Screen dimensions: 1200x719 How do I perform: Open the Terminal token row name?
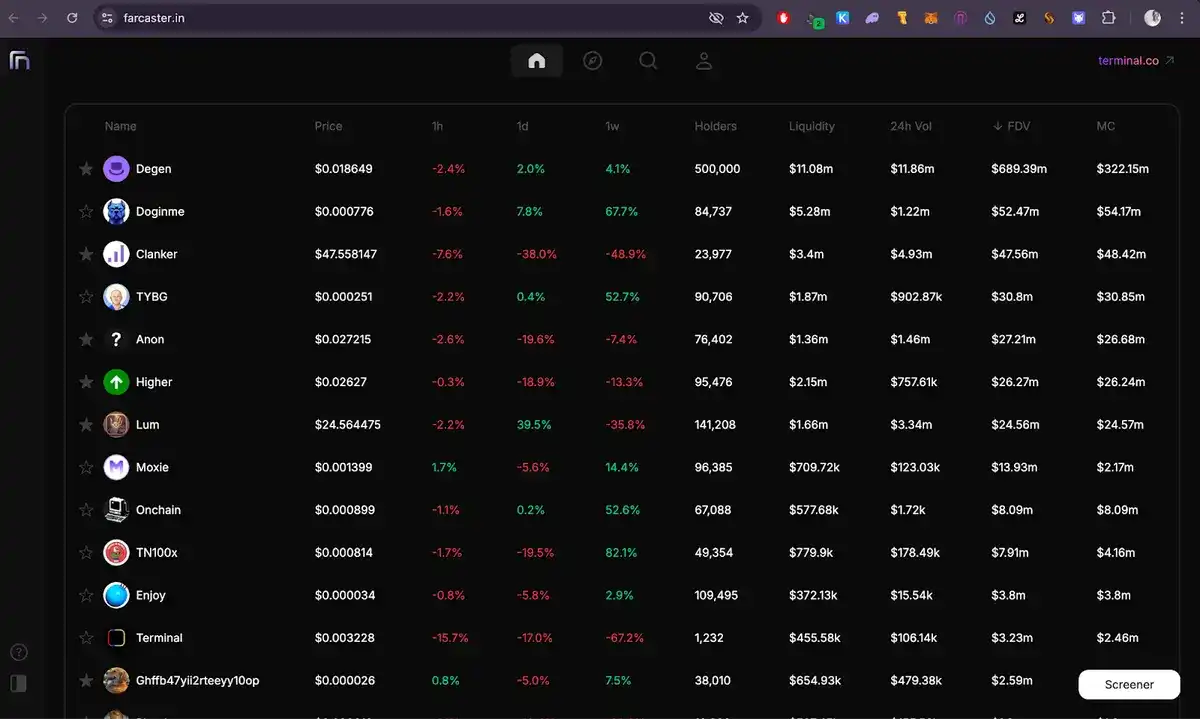coord(159,638)
